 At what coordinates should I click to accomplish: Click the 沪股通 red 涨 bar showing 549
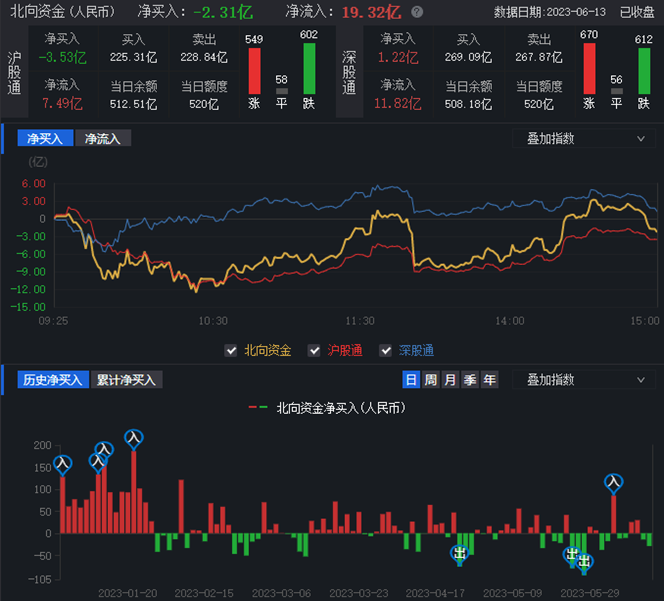(x=254, y=72)
